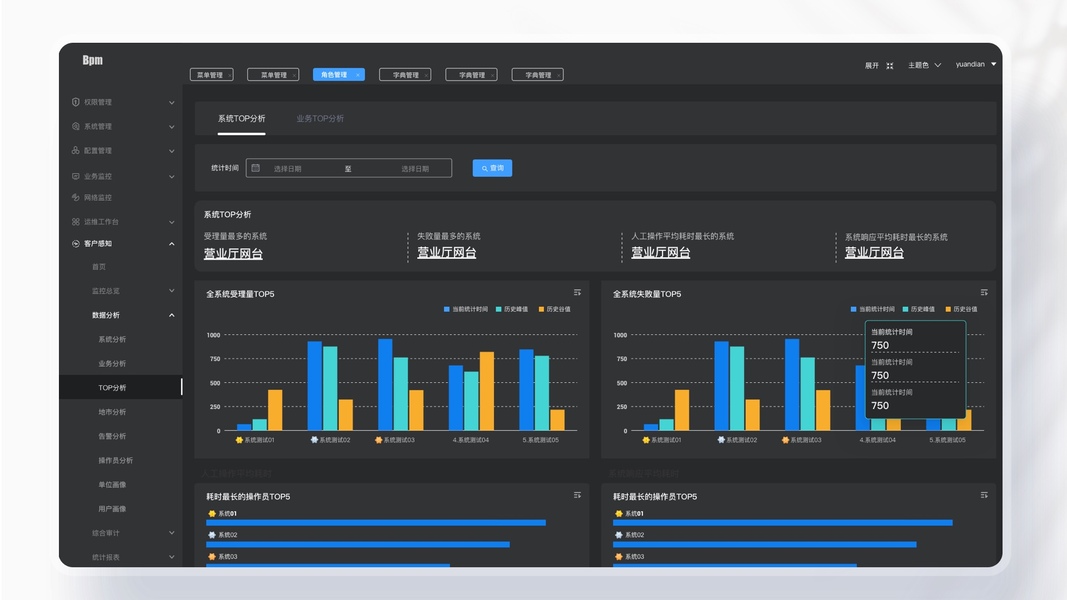Click the 配置管理 sidebar icon
Screen dimensions: 1067x600
click(x=76, y=150)
